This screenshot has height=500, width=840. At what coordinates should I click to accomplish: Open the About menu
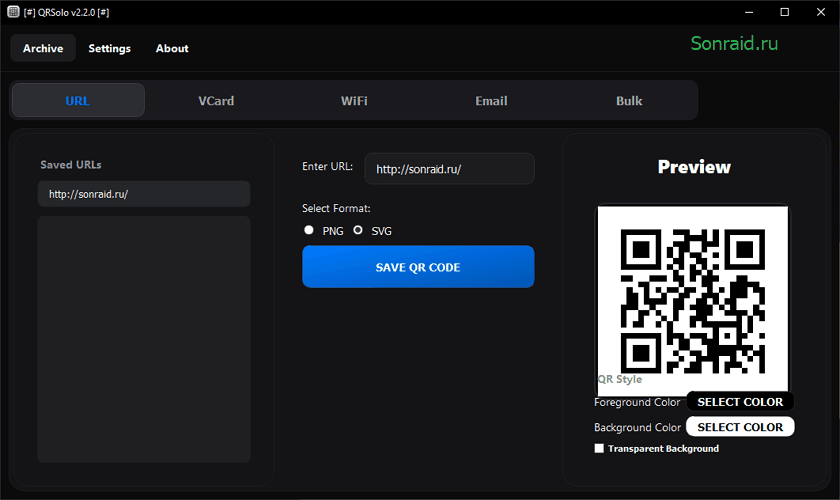172,48
